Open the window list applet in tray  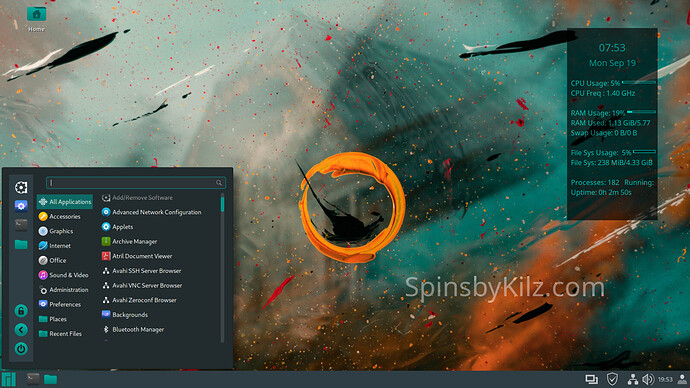pyautogui.click(x=591, y=379)
